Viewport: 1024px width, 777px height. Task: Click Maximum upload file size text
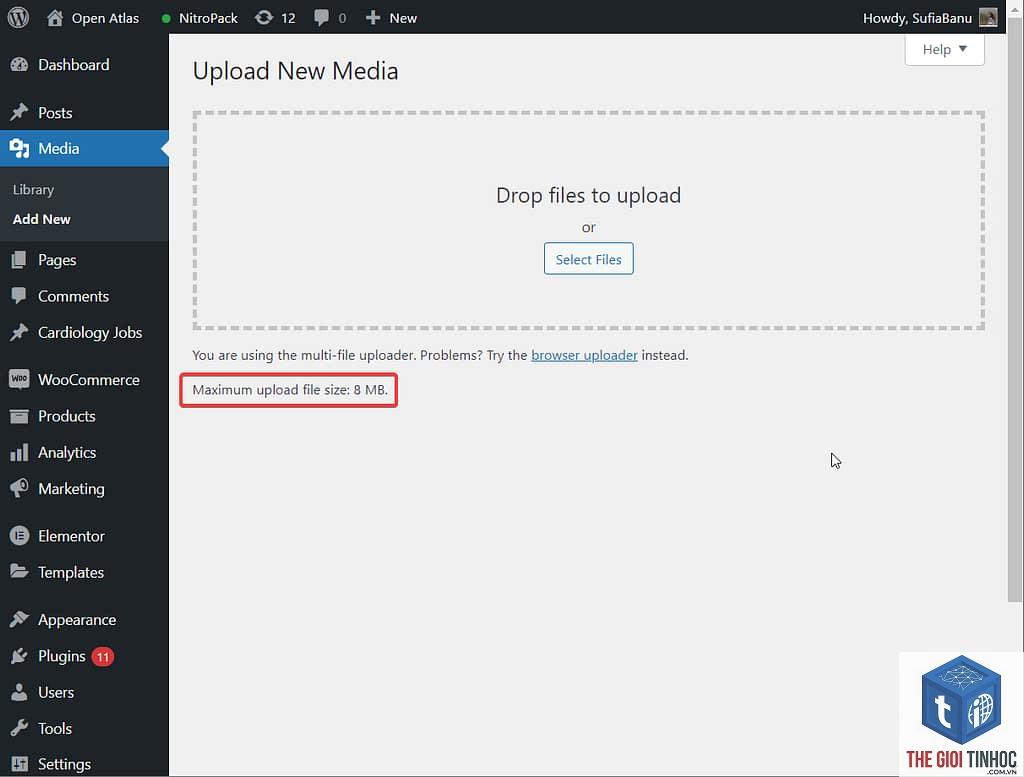tap(290, 390)
